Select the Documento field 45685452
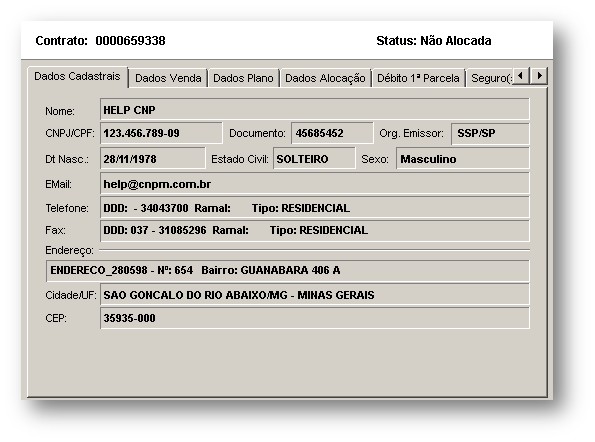595x442 pixels. click(332, 133)
